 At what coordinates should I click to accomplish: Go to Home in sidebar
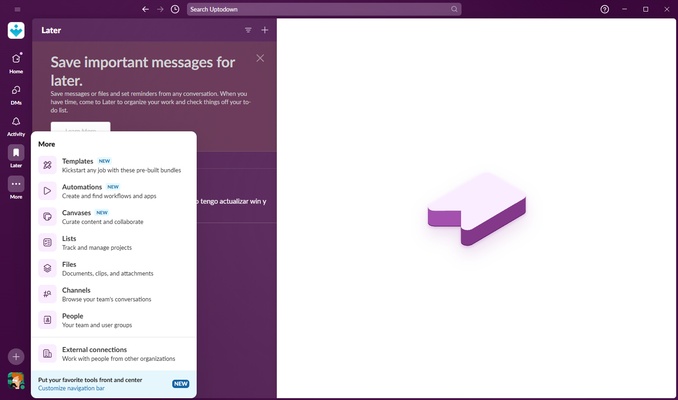[x=16, y=62]
